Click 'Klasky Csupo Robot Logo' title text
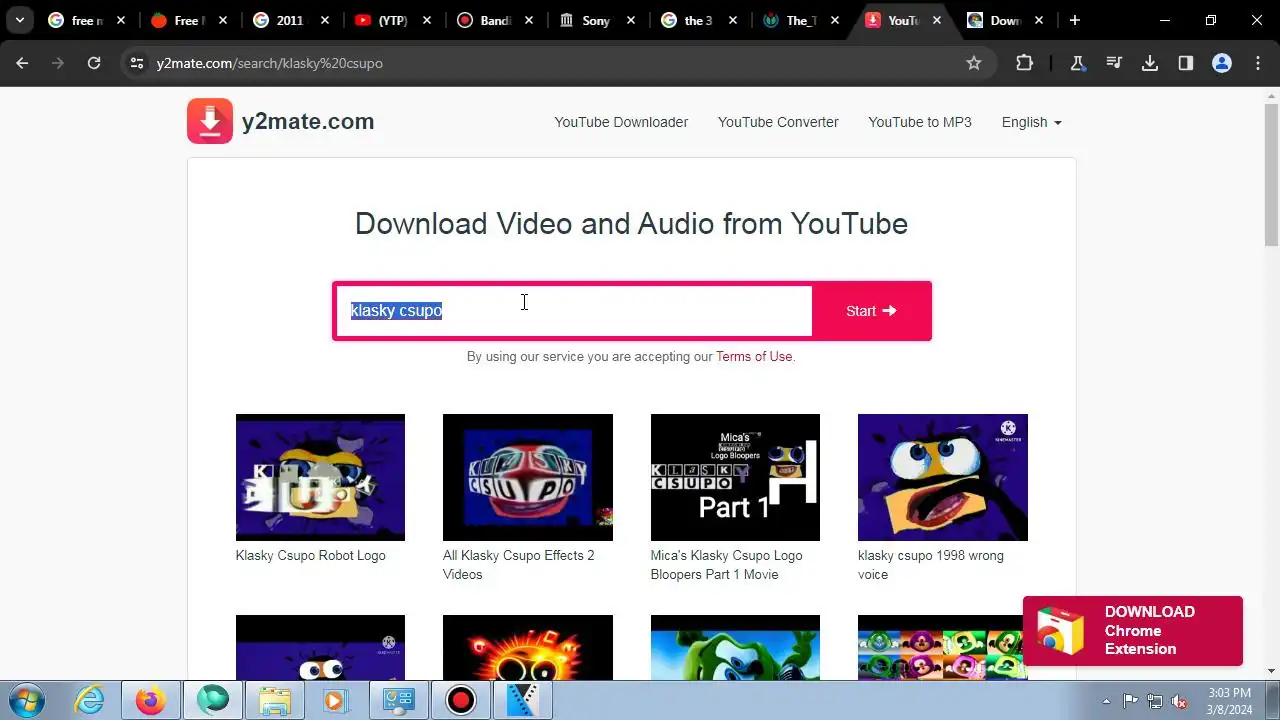 [310, 556]
